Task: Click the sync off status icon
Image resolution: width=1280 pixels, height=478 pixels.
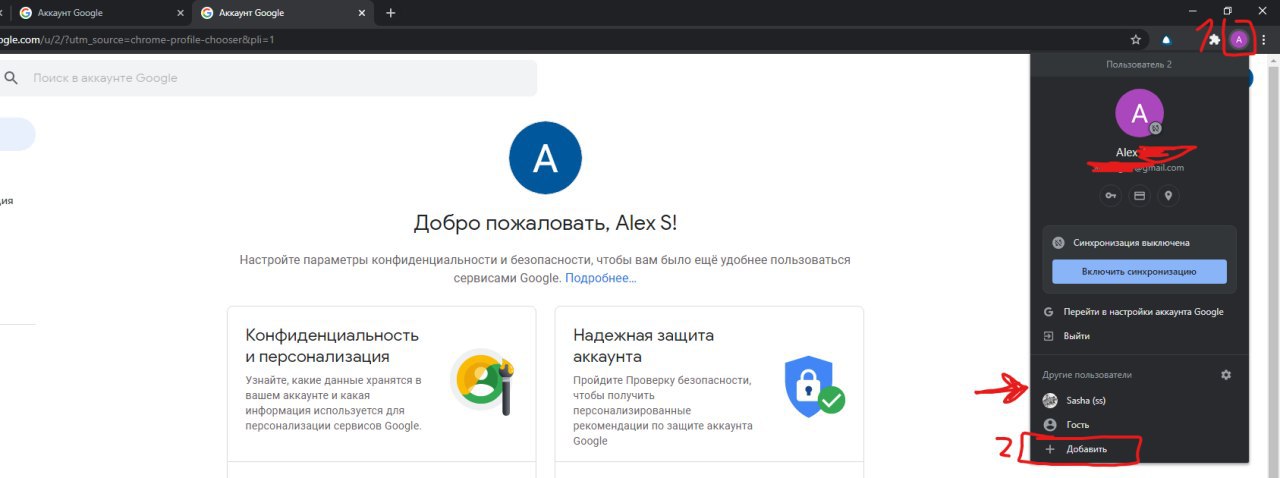Action: click(1058, 243)
